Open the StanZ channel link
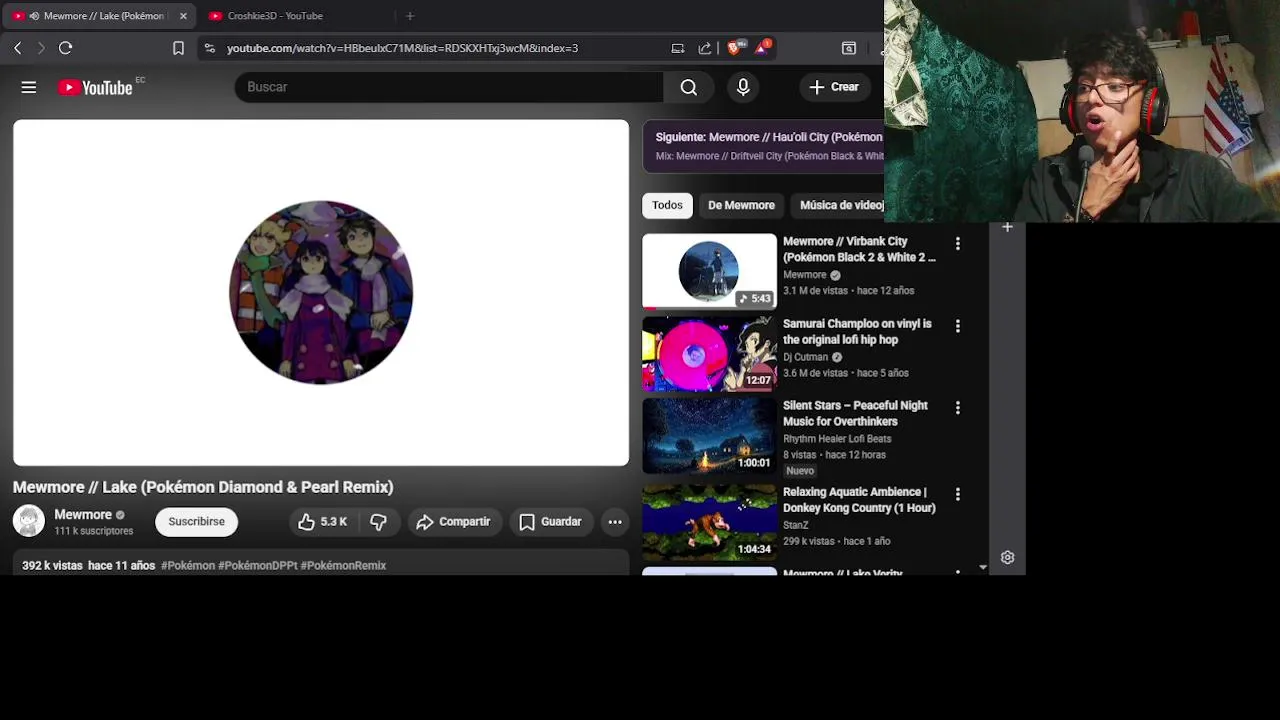 [x=795, y=525]
